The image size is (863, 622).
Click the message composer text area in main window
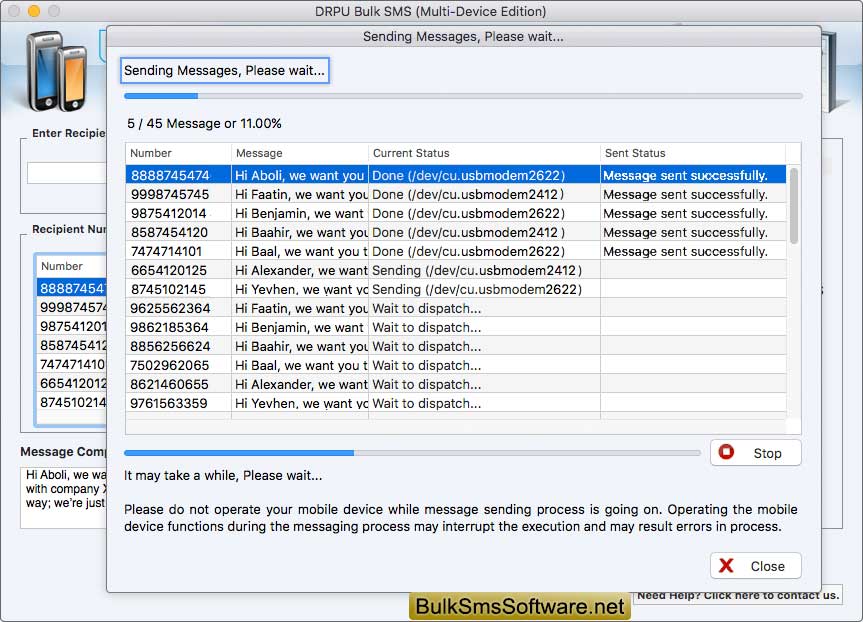pyautogui.click(x=64, y=498)
